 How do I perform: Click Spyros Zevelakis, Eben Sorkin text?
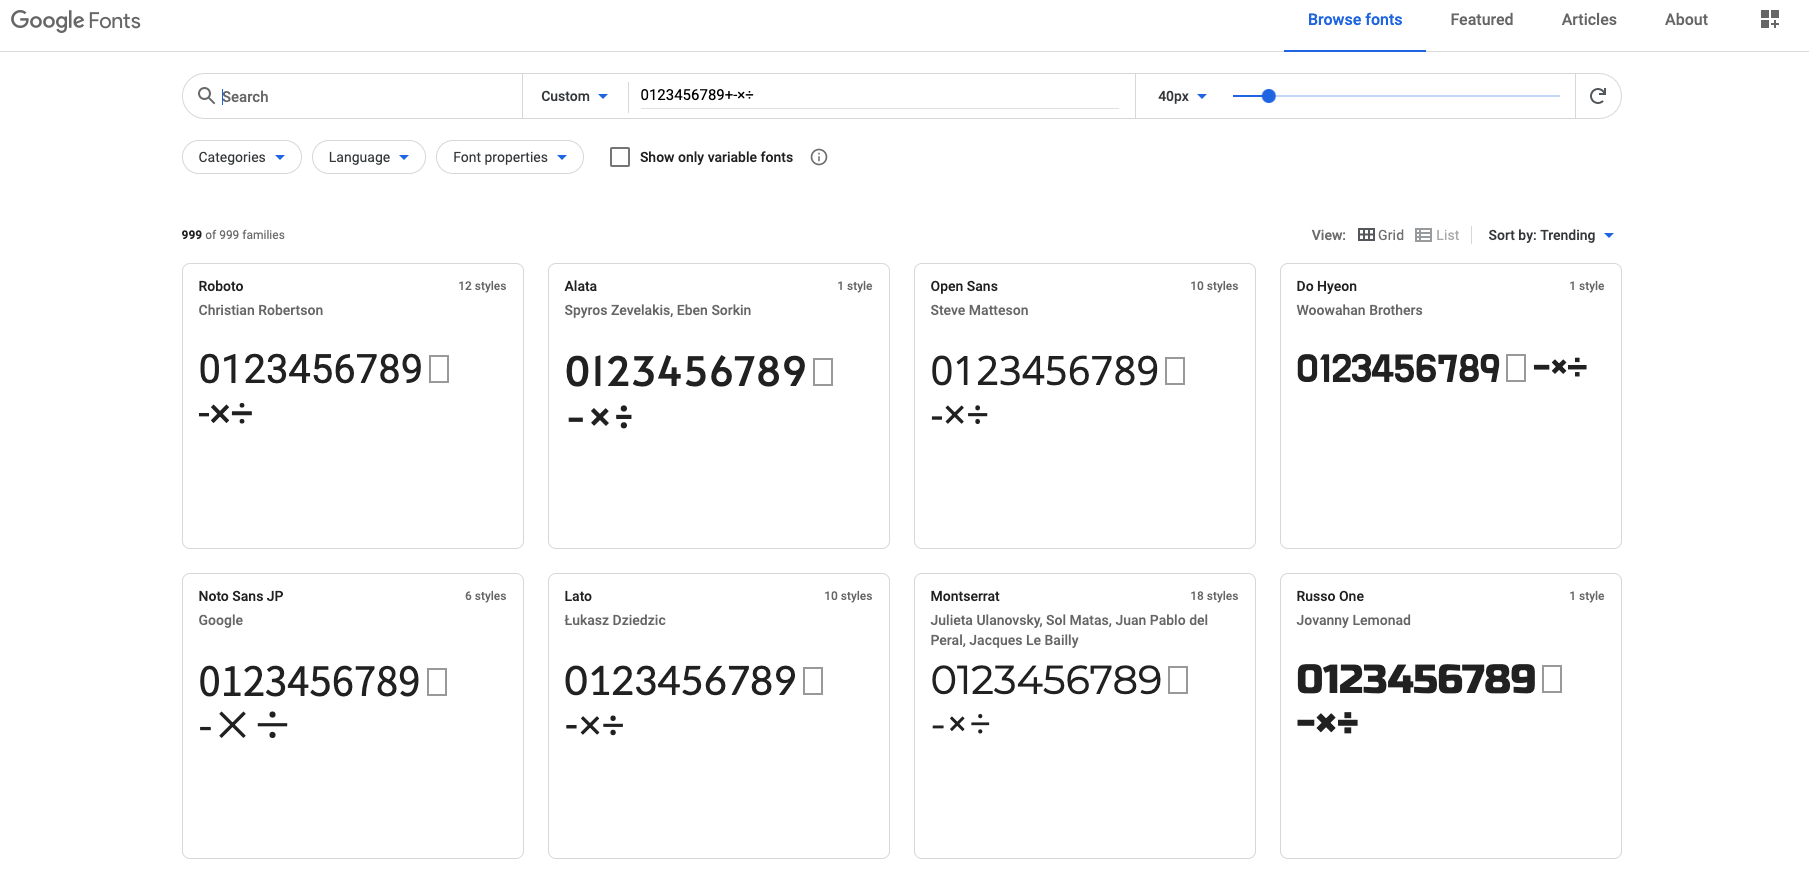tap(657, 310)
